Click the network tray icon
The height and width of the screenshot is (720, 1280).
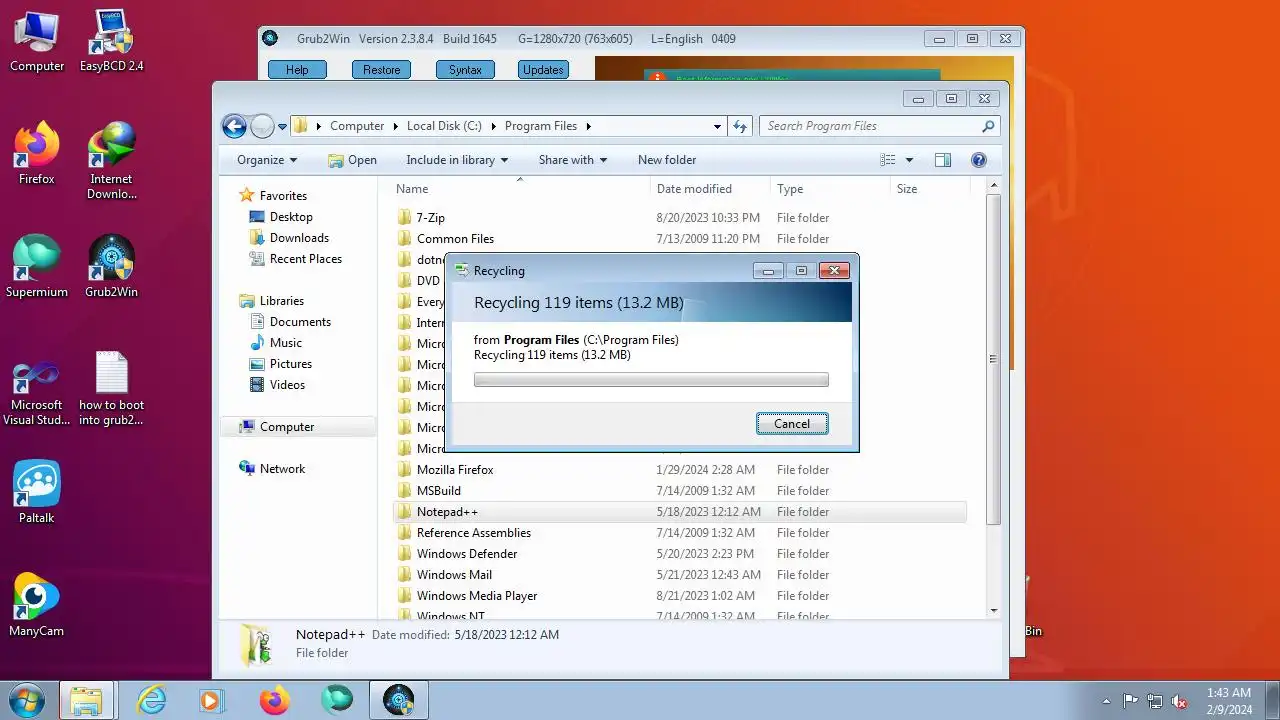(1155, 701)
